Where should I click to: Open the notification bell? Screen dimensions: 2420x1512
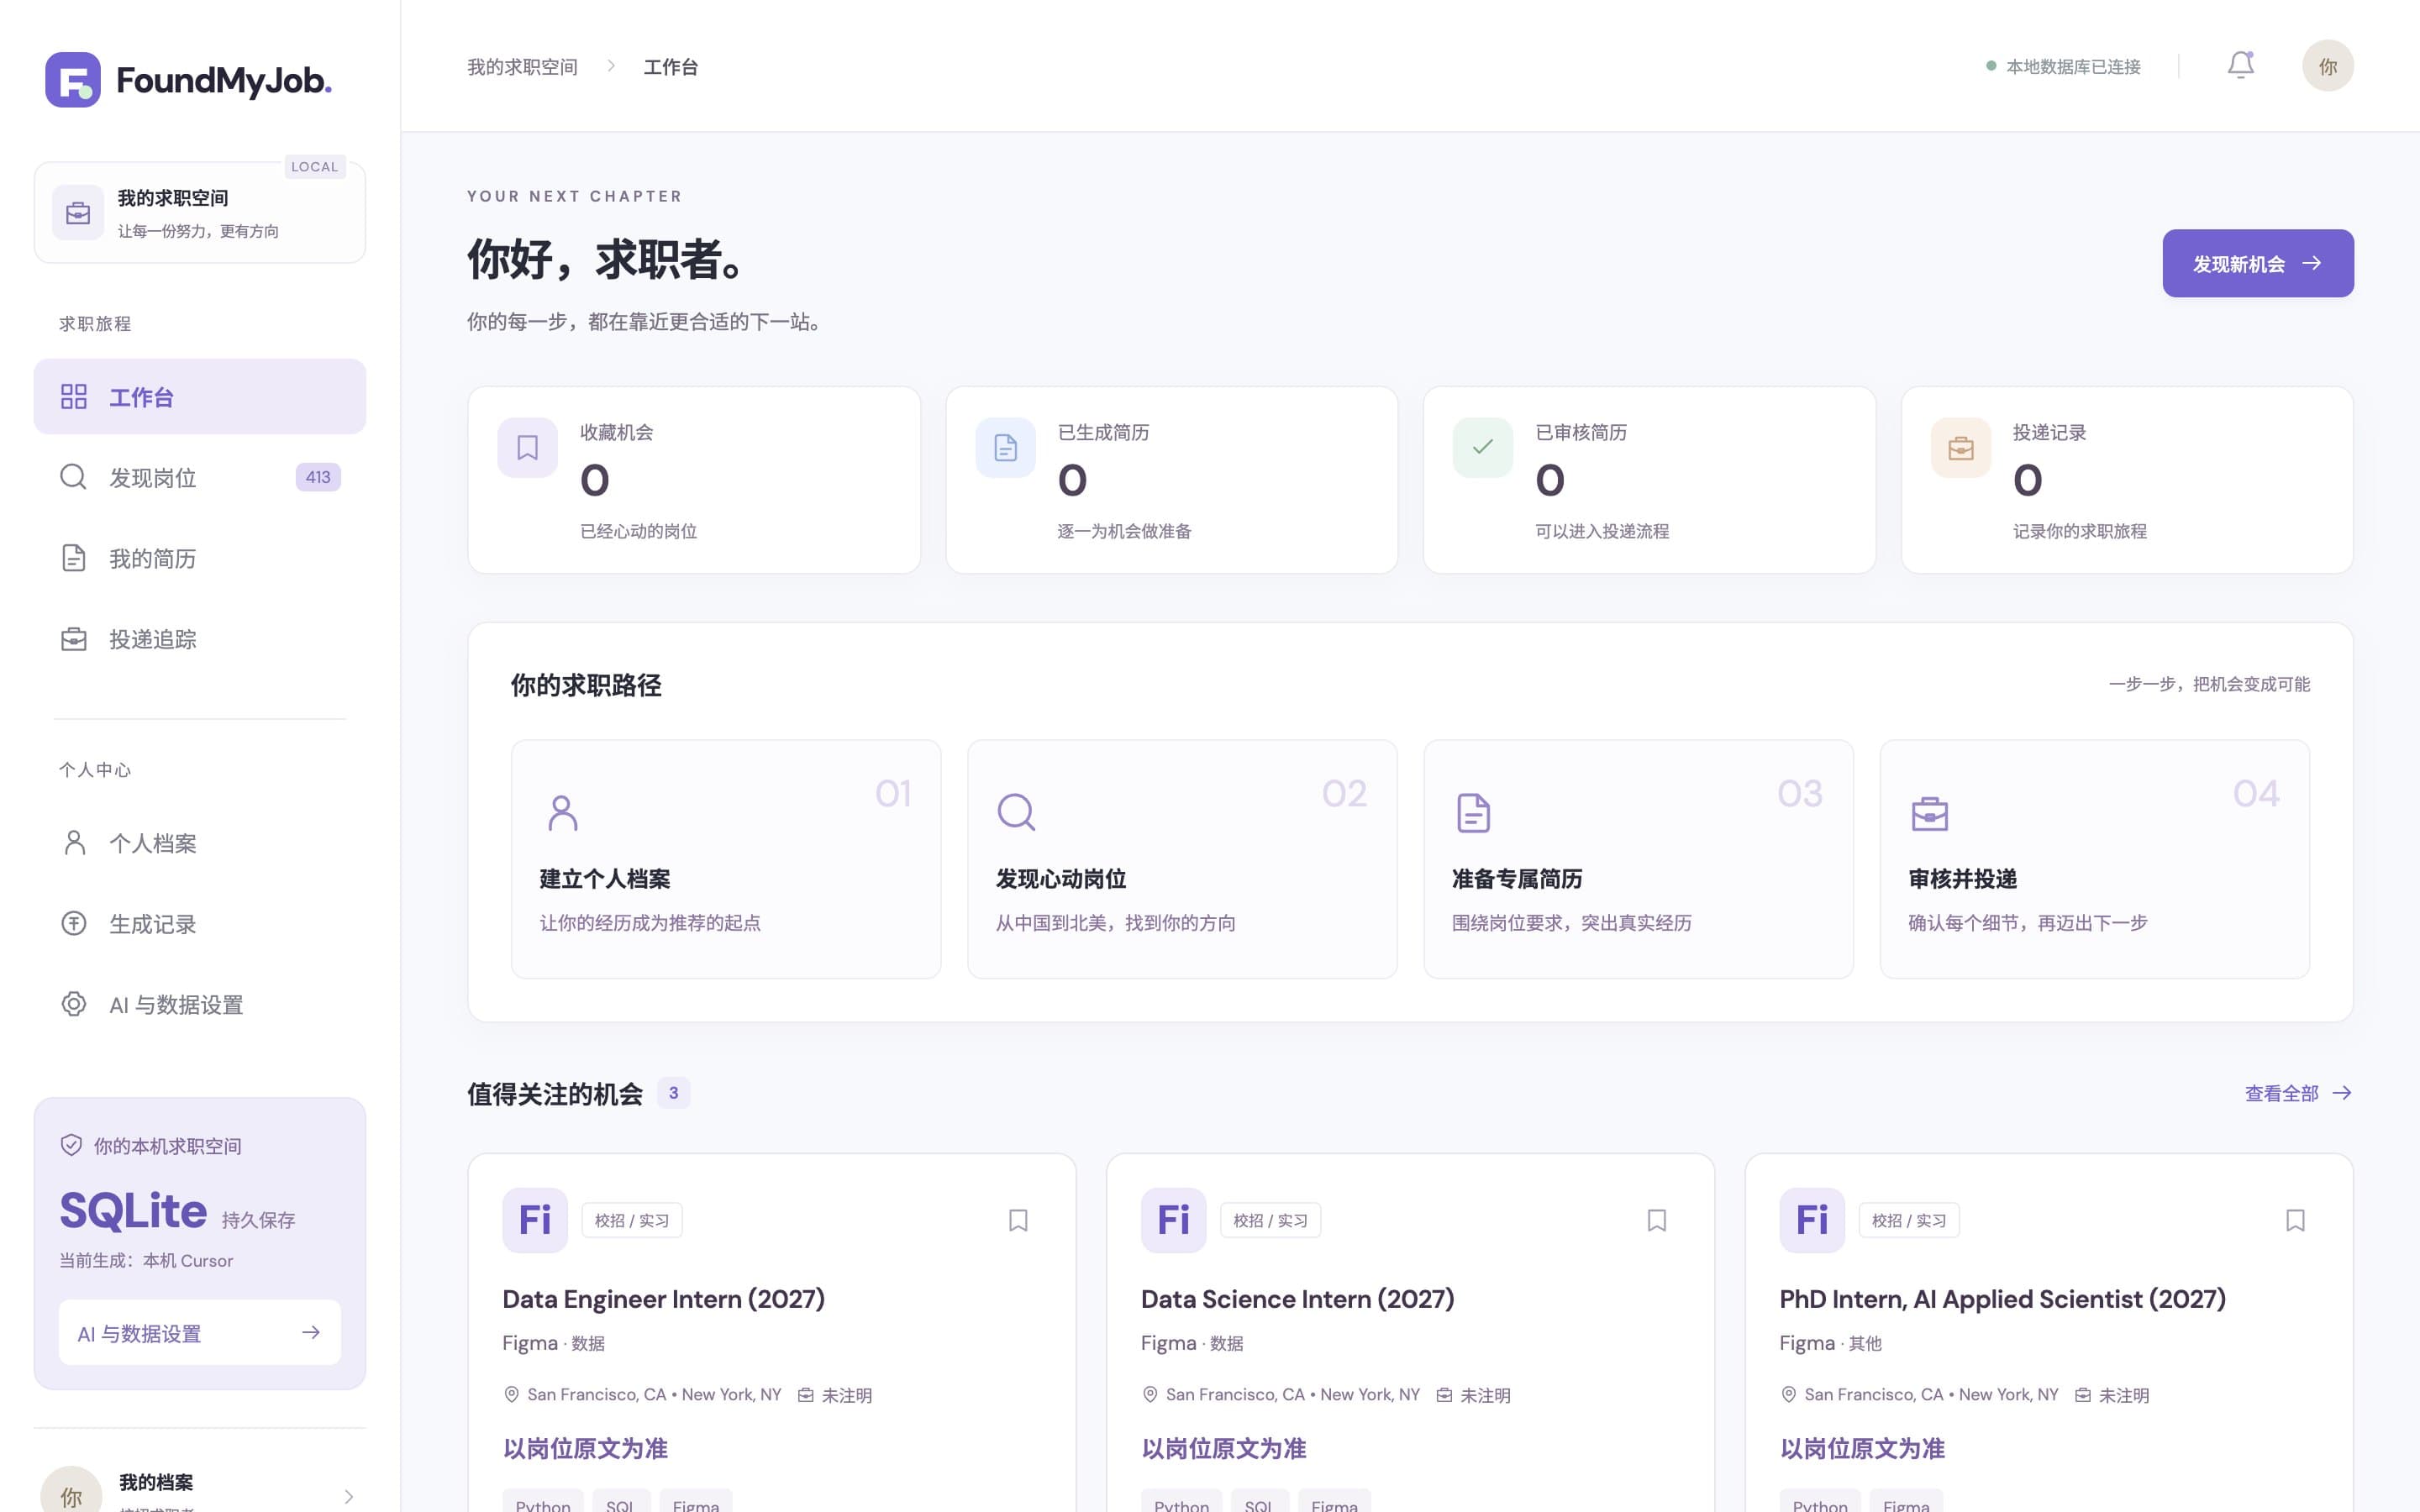coord(2240,66)
